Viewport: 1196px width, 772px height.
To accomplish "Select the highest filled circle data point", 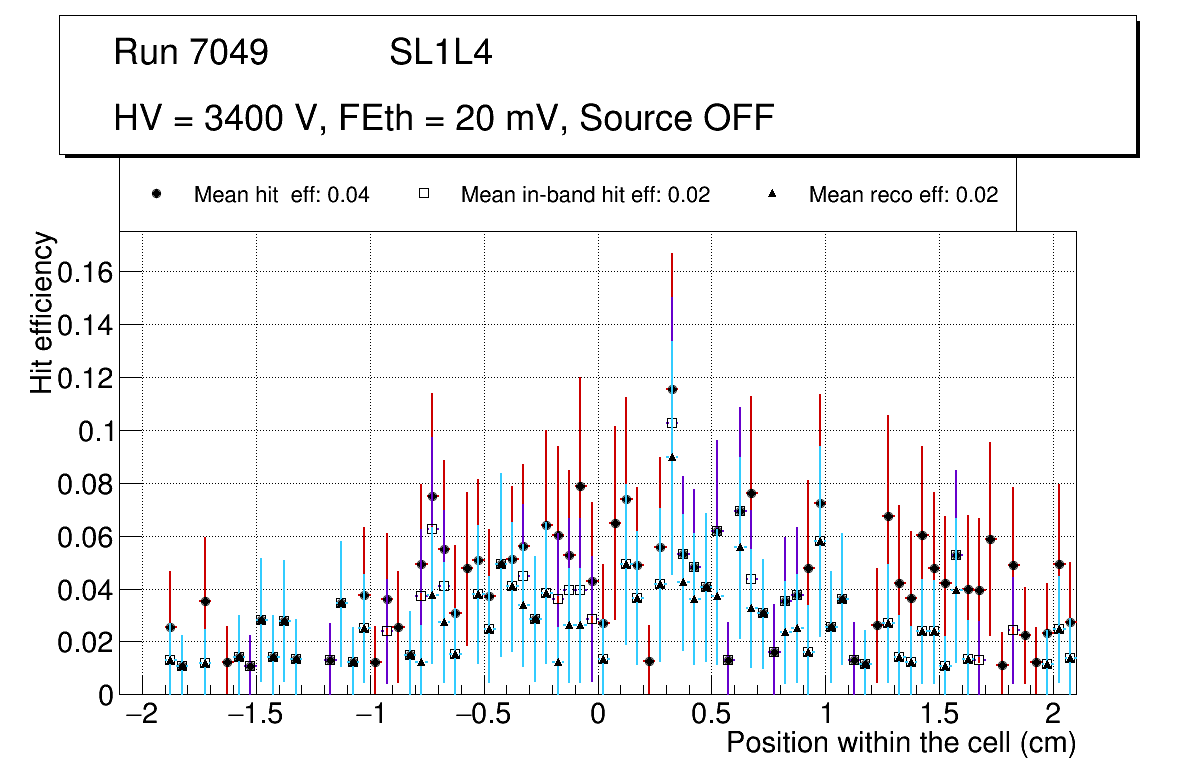I will click(x=672, y=389).
